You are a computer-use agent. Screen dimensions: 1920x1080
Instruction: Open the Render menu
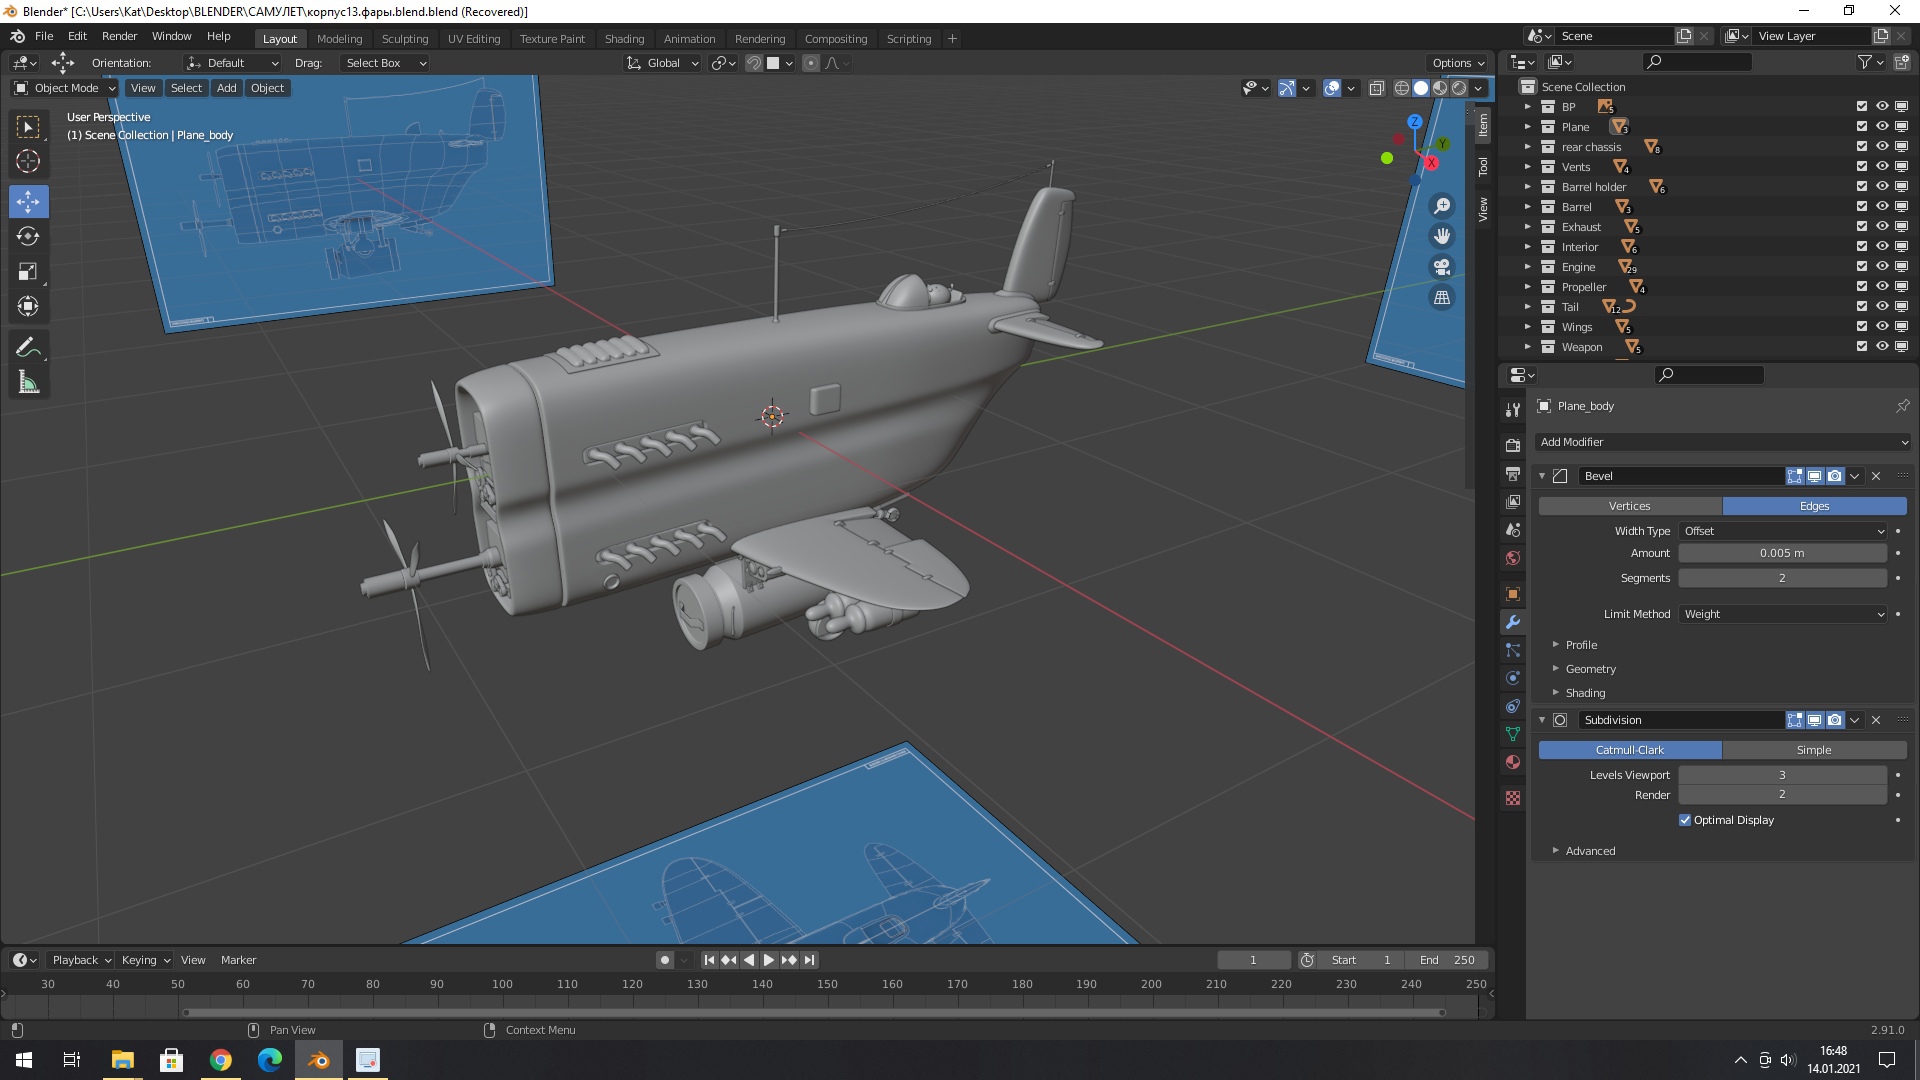pyautogui.click(x=119, y=36)
